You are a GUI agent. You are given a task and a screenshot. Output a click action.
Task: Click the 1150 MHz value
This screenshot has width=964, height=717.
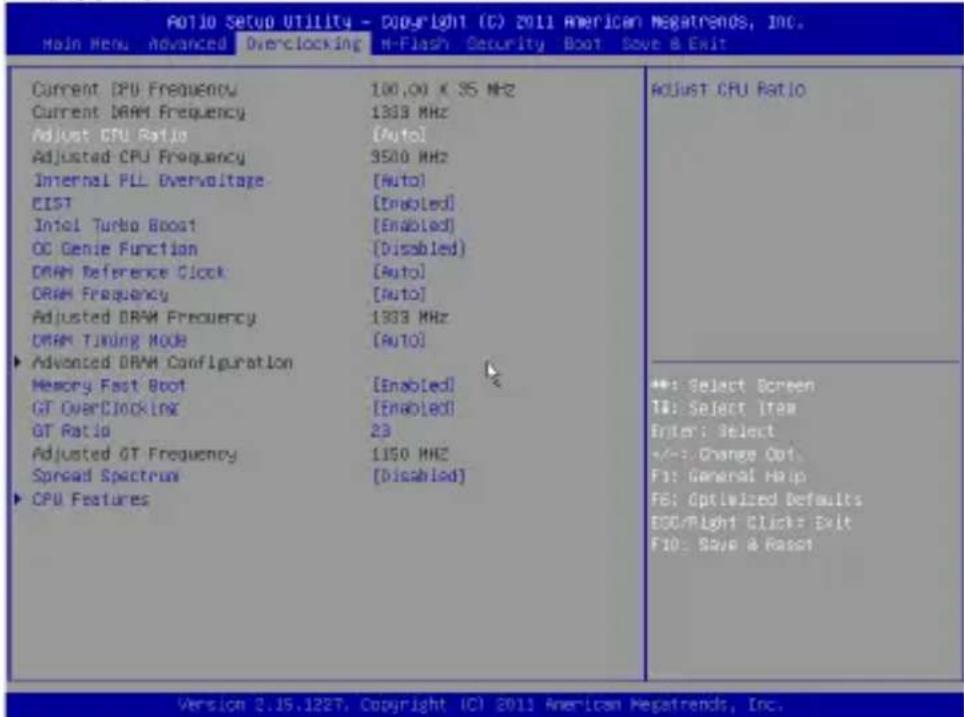(x=409, y=454)
